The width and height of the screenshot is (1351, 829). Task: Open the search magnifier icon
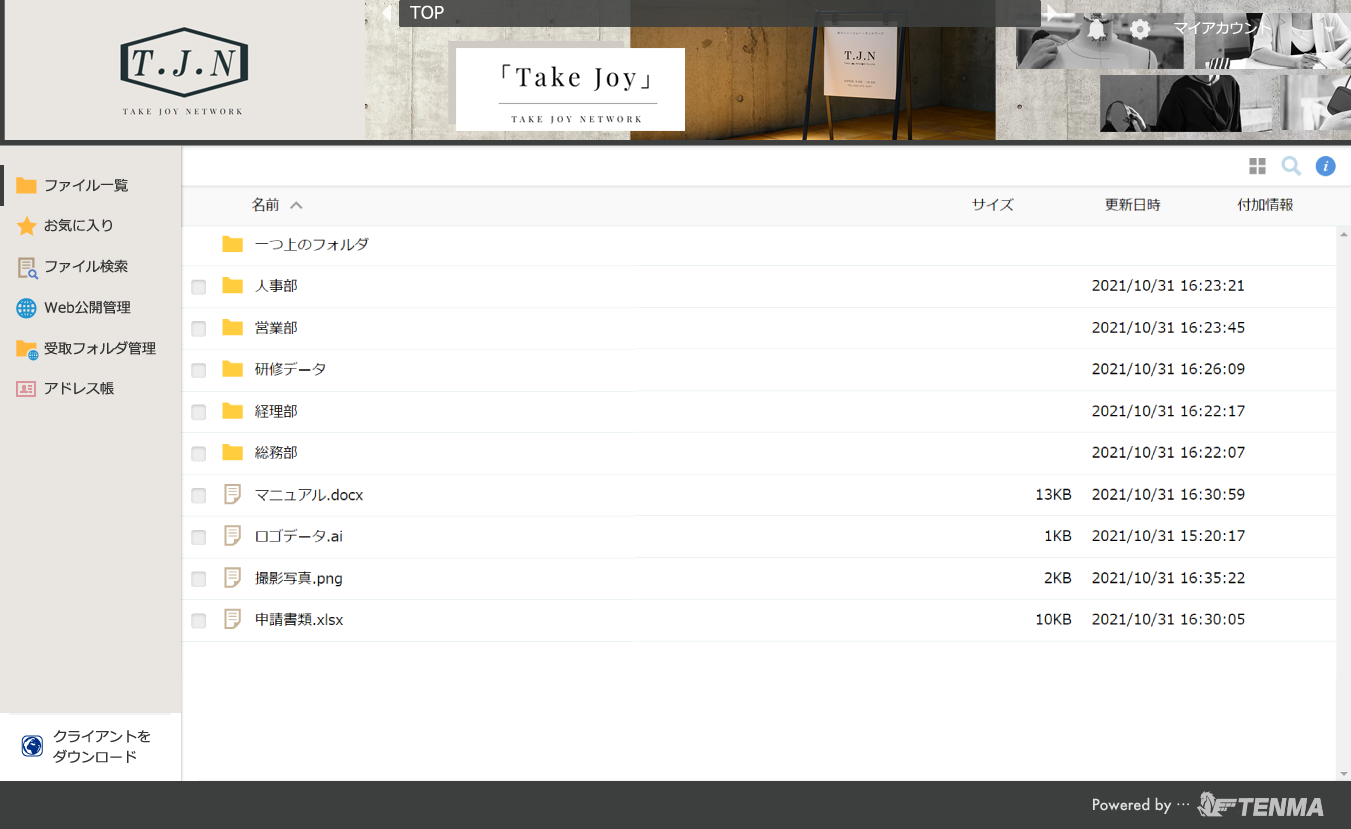click(1291, 167)
